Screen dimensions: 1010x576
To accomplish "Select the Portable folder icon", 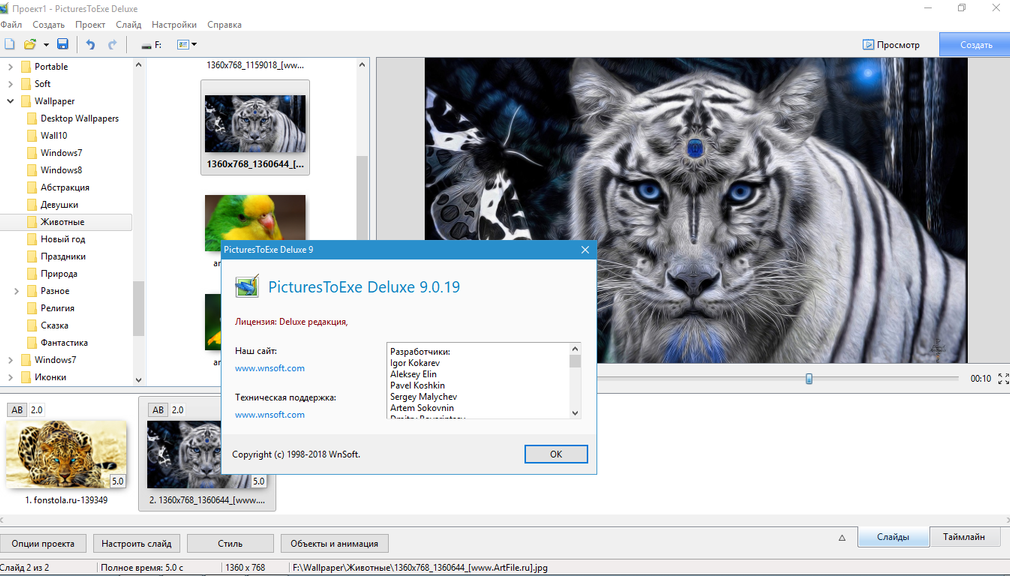I will 26,66.
